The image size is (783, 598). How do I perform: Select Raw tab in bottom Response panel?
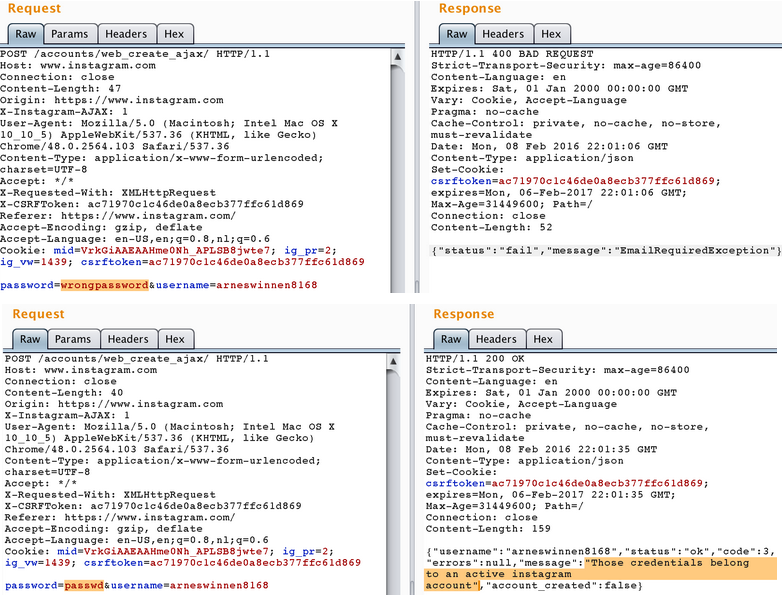pyautogui.click(x=451, y=339)
